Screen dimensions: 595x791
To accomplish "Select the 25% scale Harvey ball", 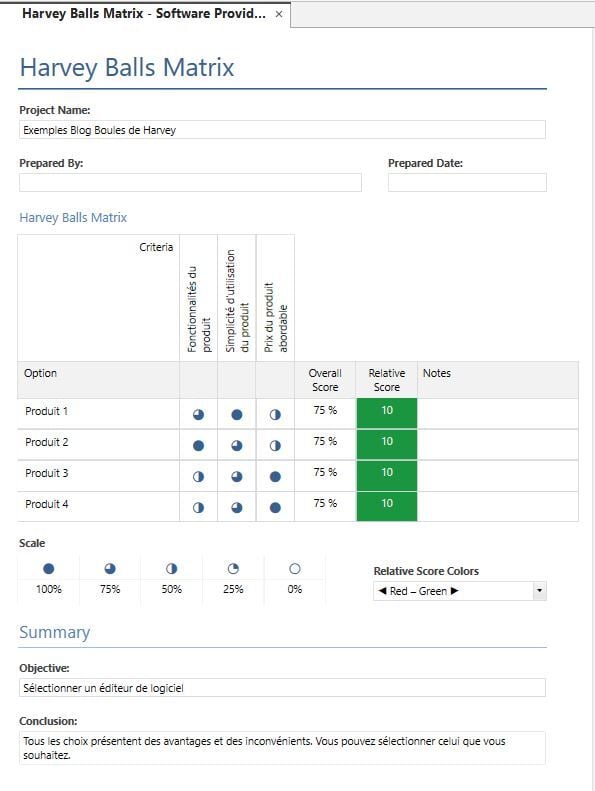I will click(x=233, y=569).
